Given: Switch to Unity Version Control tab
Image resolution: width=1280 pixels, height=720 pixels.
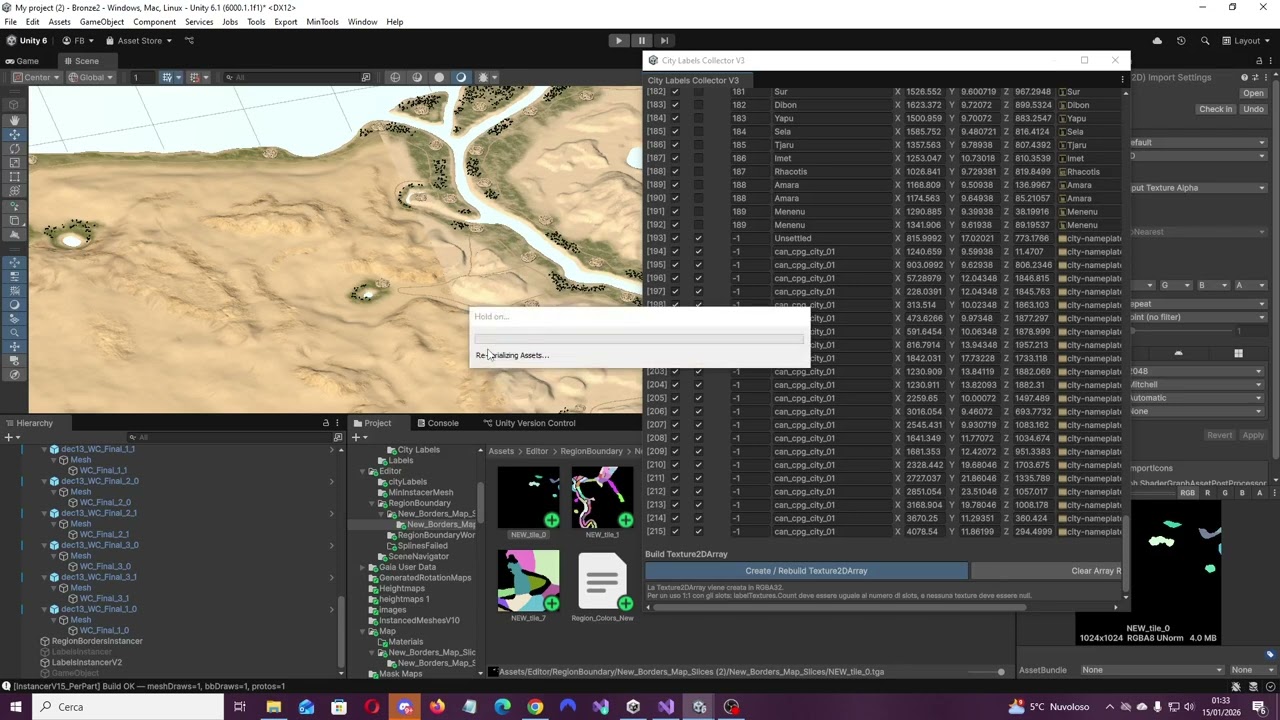Looking at the screenshot, I should click(x=529, y=423).
